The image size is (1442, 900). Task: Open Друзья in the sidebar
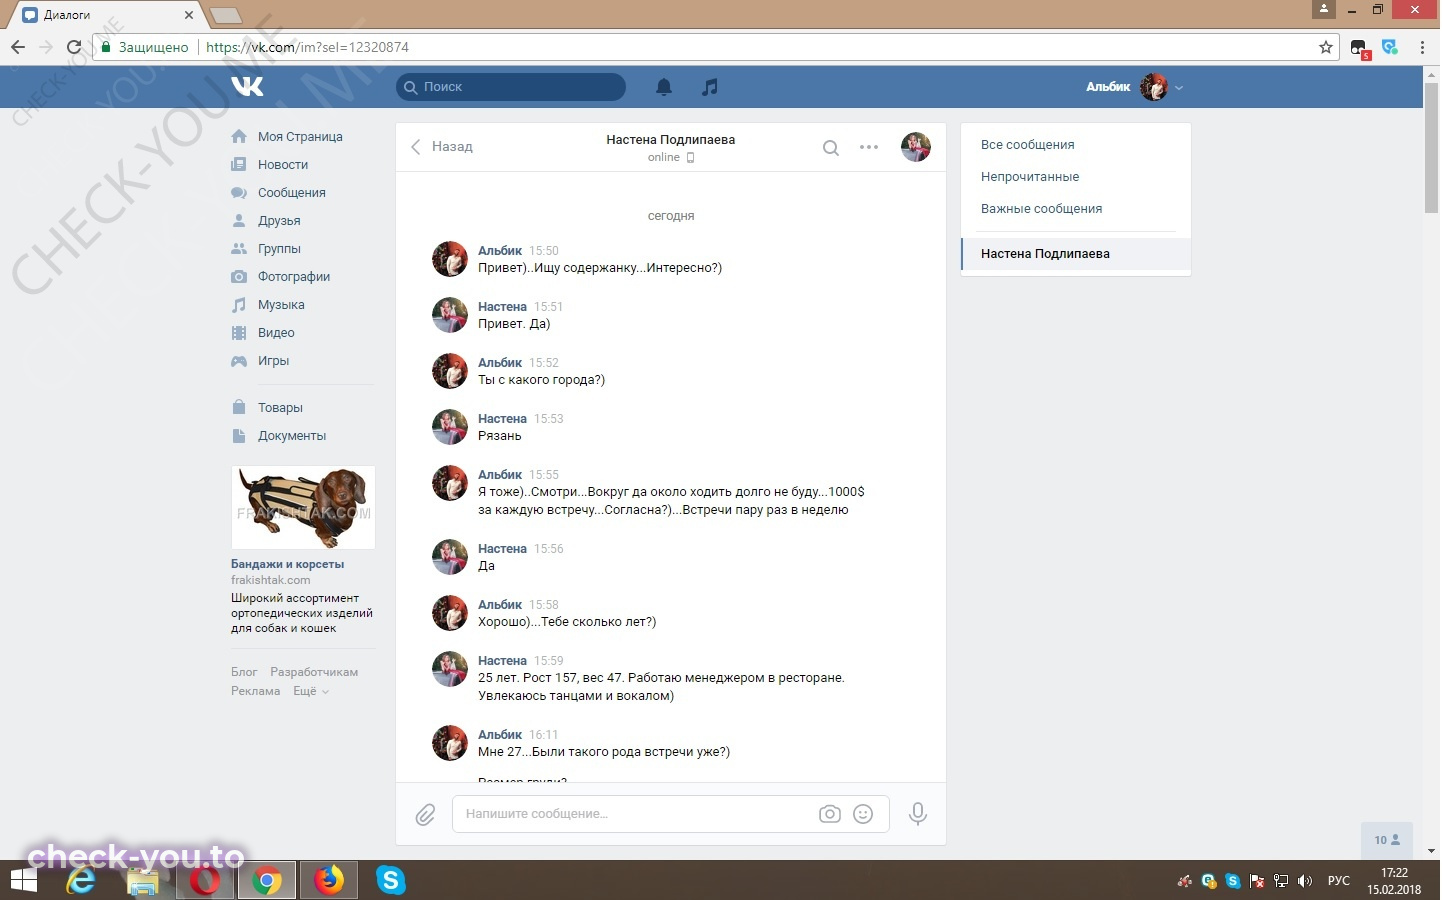point(279,221)
